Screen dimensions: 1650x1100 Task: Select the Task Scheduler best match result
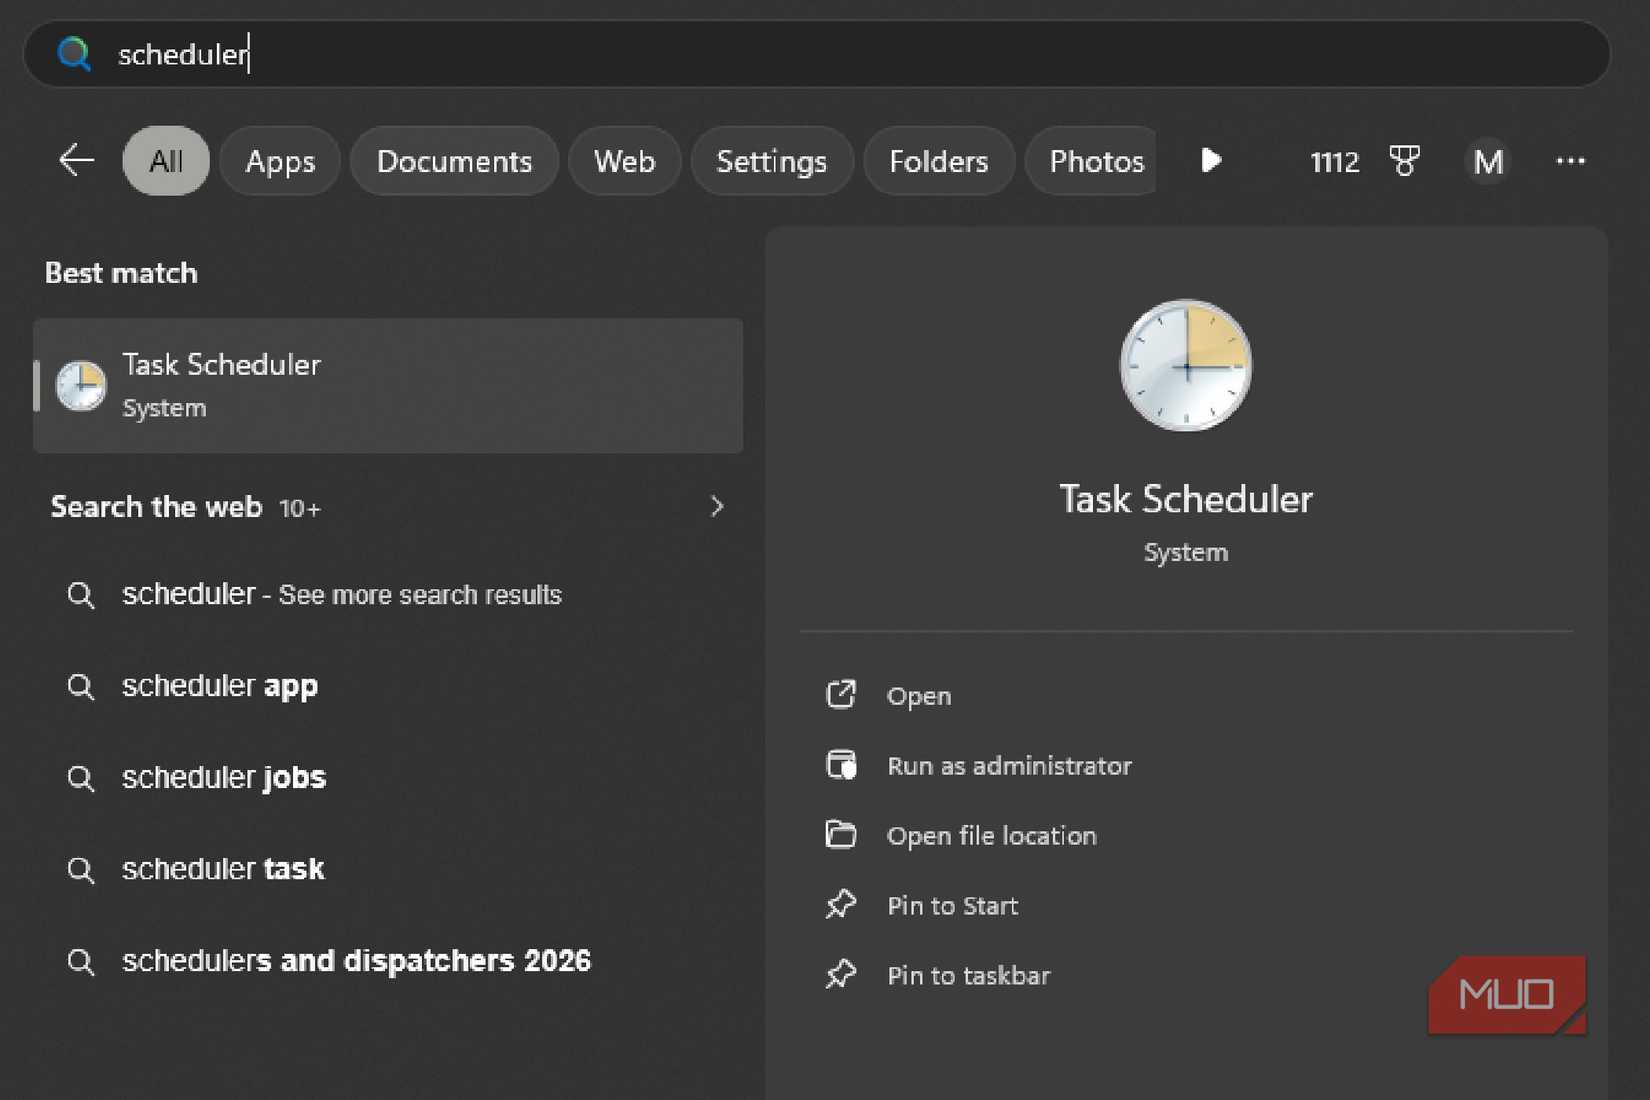(x=388, y=385)
